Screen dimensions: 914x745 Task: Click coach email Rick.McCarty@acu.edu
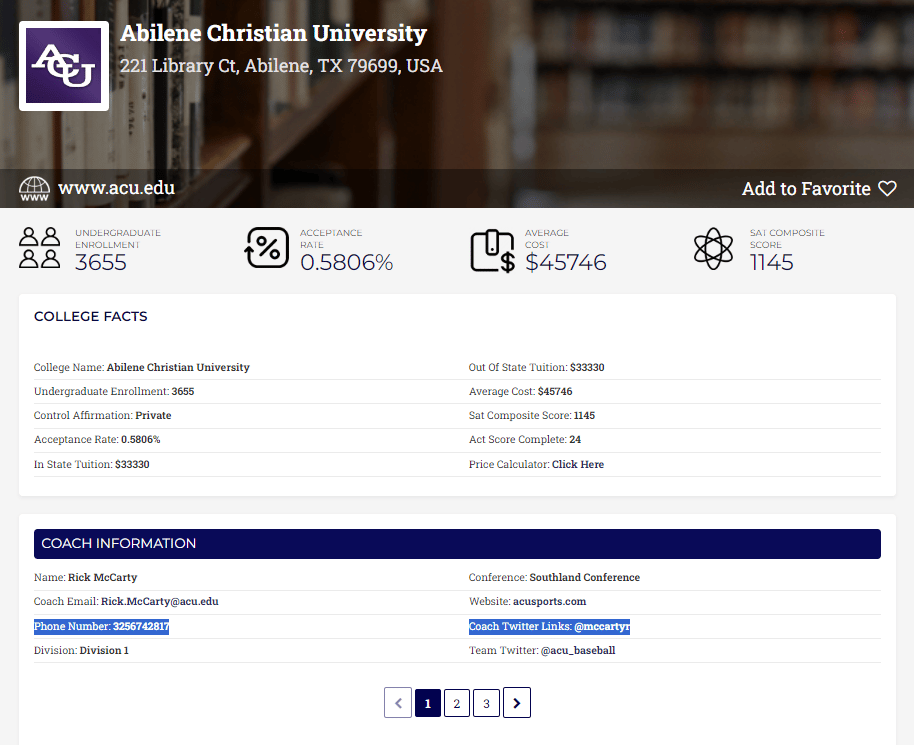[160, 601]
